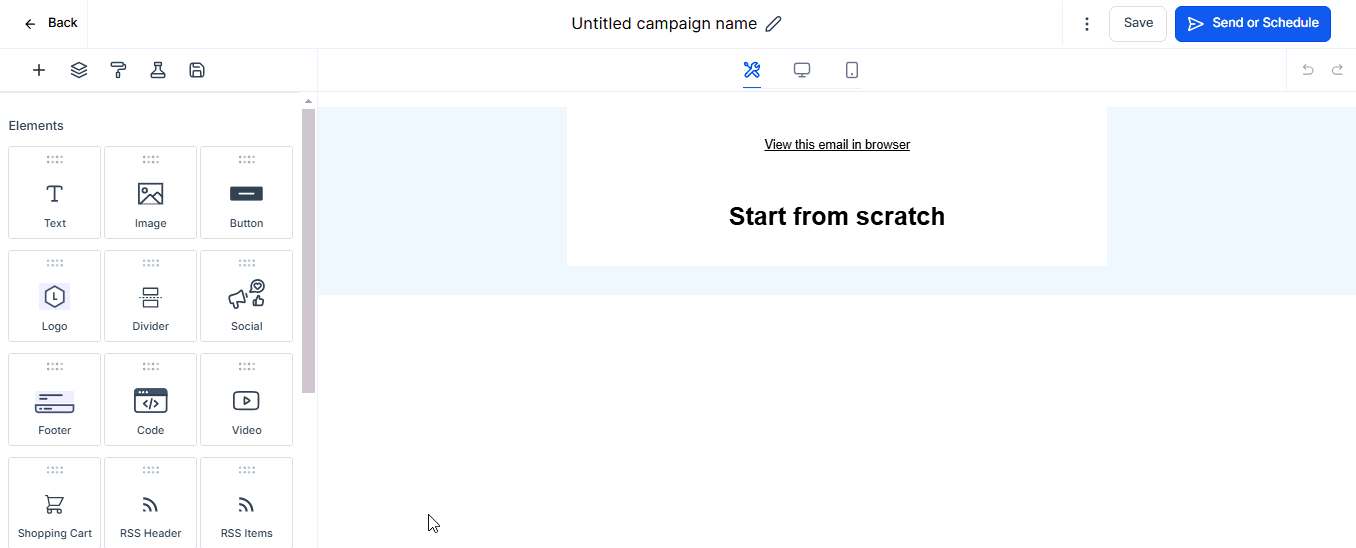Select the Text element tile

55,193
